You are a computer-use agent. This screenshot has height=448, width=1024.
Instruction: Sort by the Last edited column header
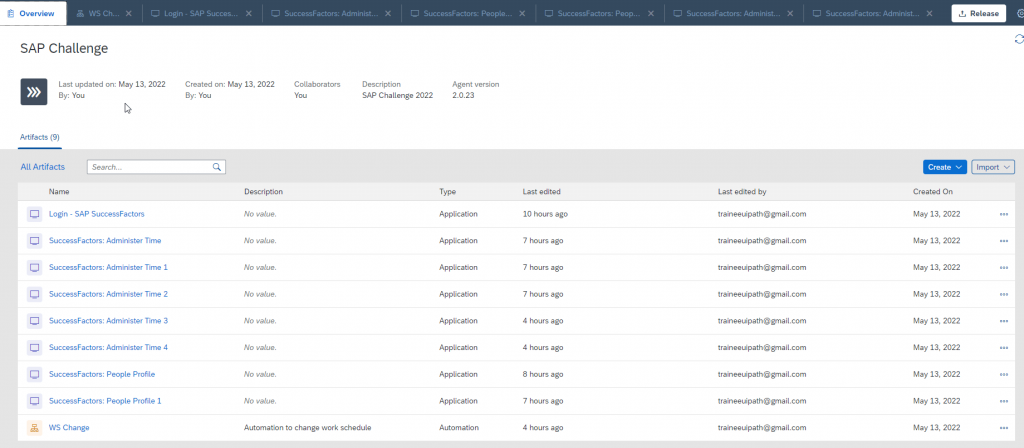tap(541, 192)
